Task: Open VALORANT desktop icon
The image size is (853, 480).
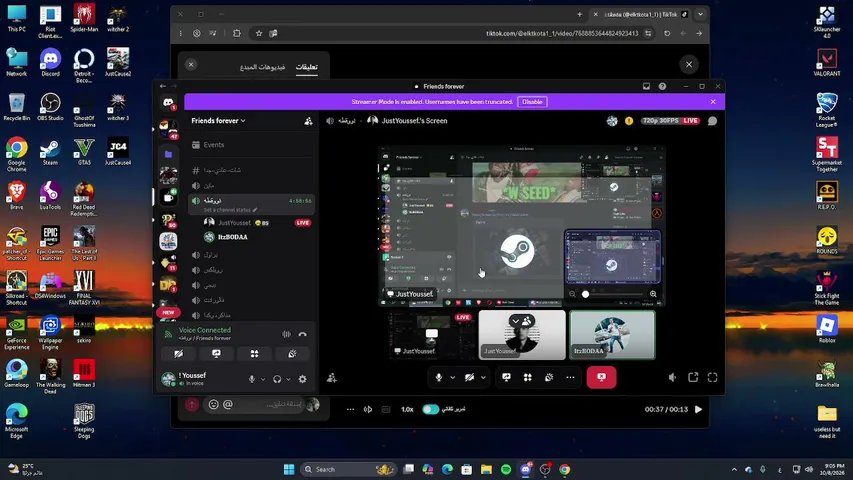Action: (826, 63)
